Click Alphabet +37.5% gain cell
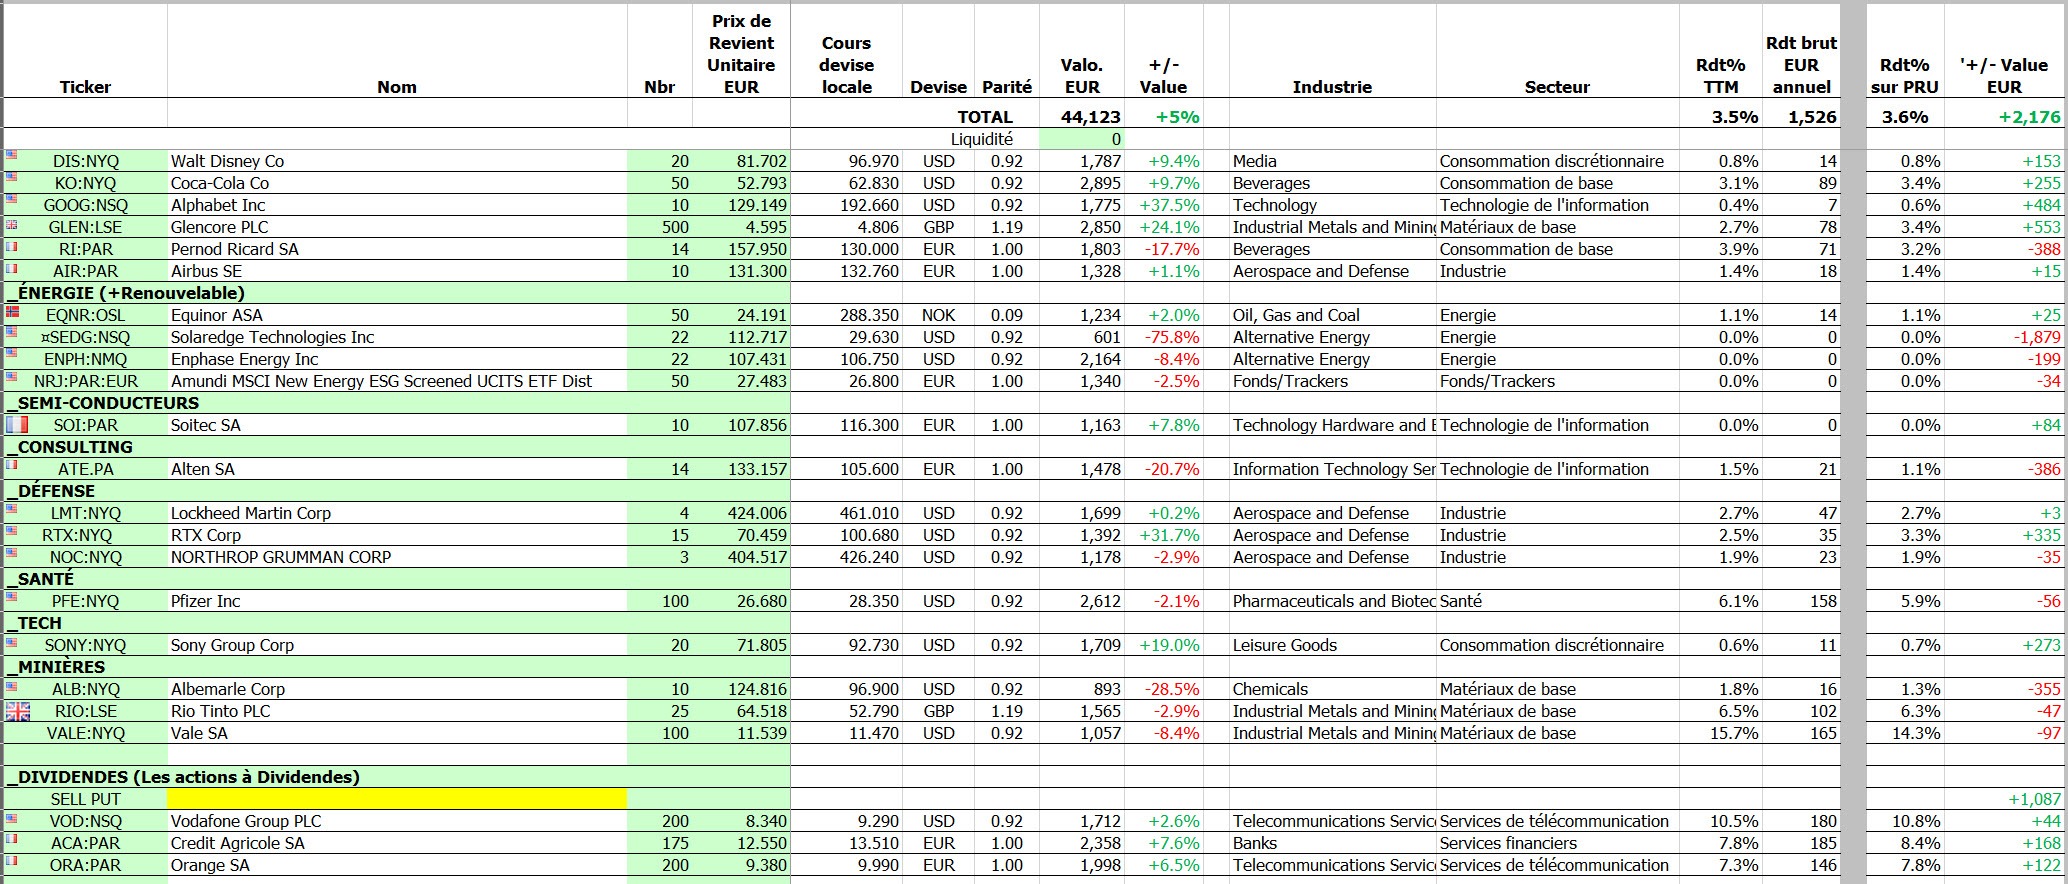This screenshot has width=2068, height=884. click(x=1163, y=205)
